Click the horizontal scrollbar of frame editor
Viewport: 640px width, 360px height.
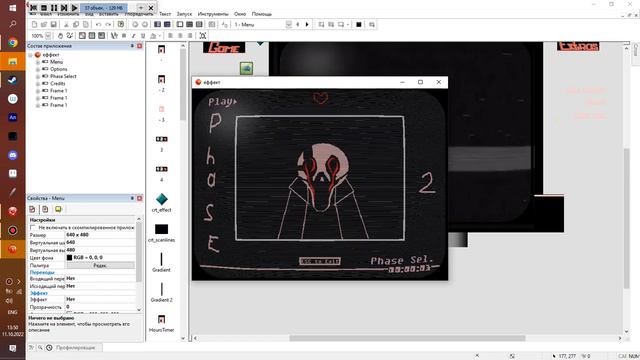407,338
